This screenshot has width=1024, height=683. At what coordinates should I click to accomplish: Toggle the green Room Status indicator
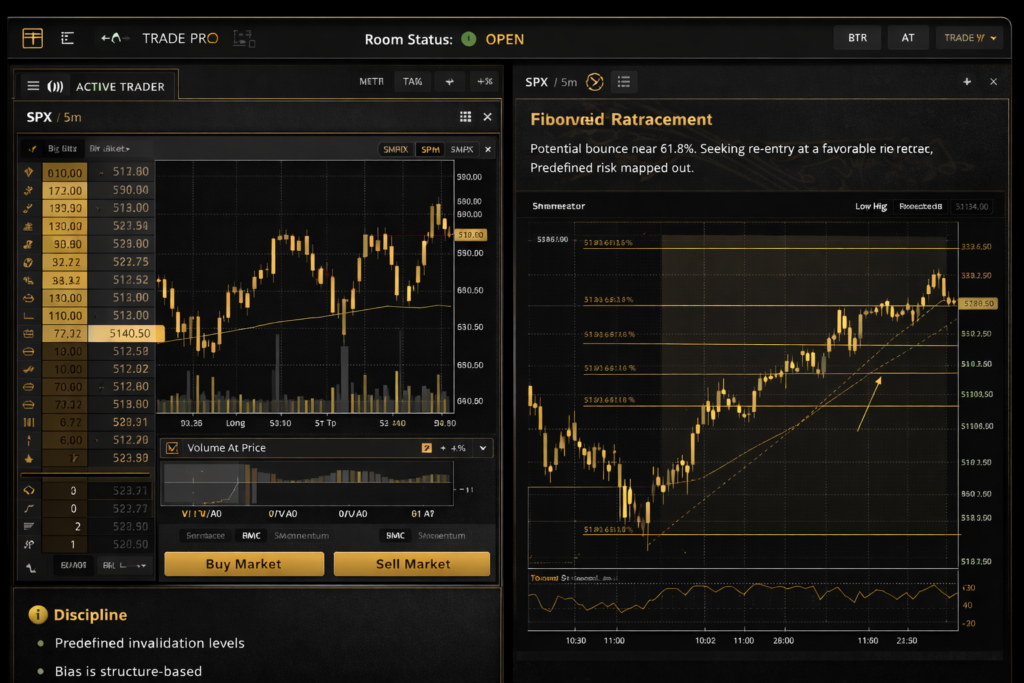[x=468, y=39]
